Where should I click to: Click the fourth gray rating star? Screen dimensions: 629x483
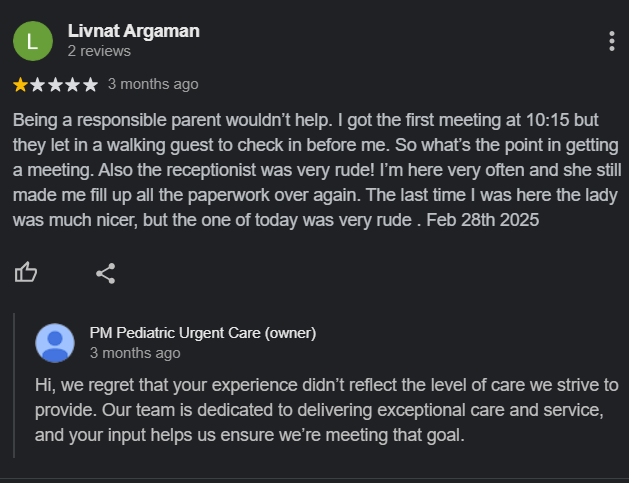click(73, 85)
